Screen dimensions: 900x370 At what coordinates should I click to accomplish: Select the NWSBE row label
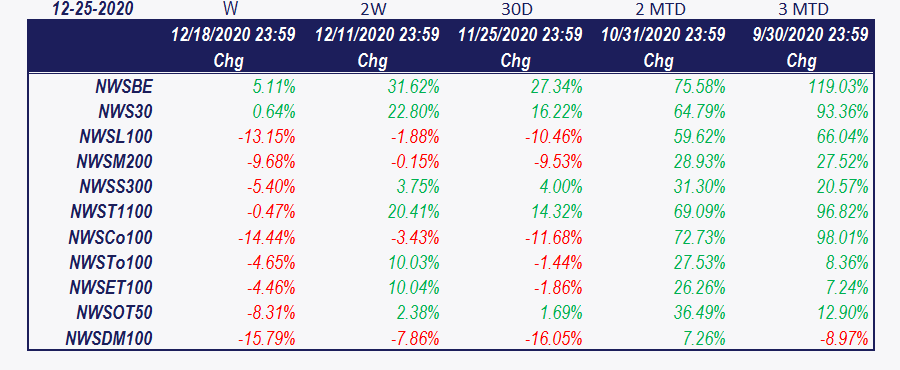point(124,87)
